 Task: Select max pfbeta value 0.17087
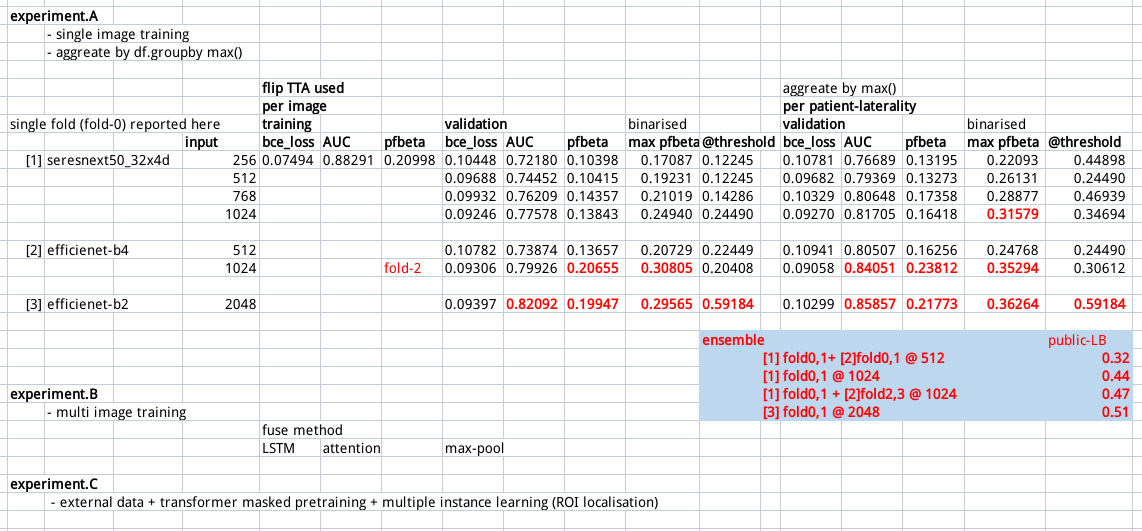pos(668,160)
